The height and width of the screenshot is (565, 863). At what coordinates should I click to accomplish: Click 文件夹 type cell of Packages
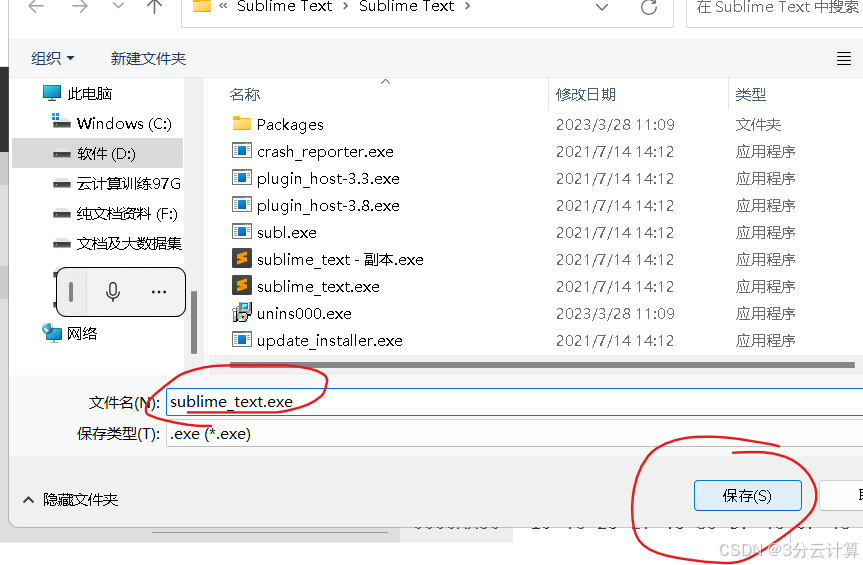(758, 125)
